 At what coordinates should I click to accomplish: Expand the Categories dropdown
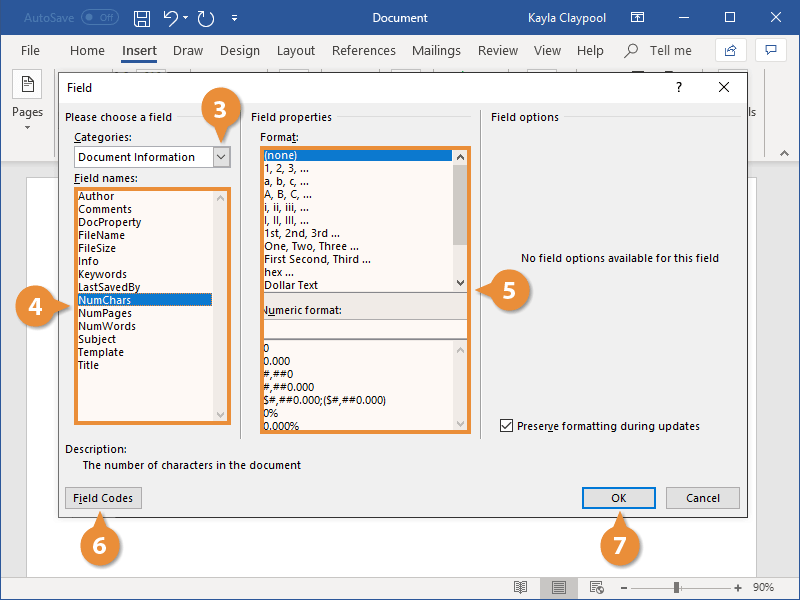pyautogui.click(x=222, y=157)
